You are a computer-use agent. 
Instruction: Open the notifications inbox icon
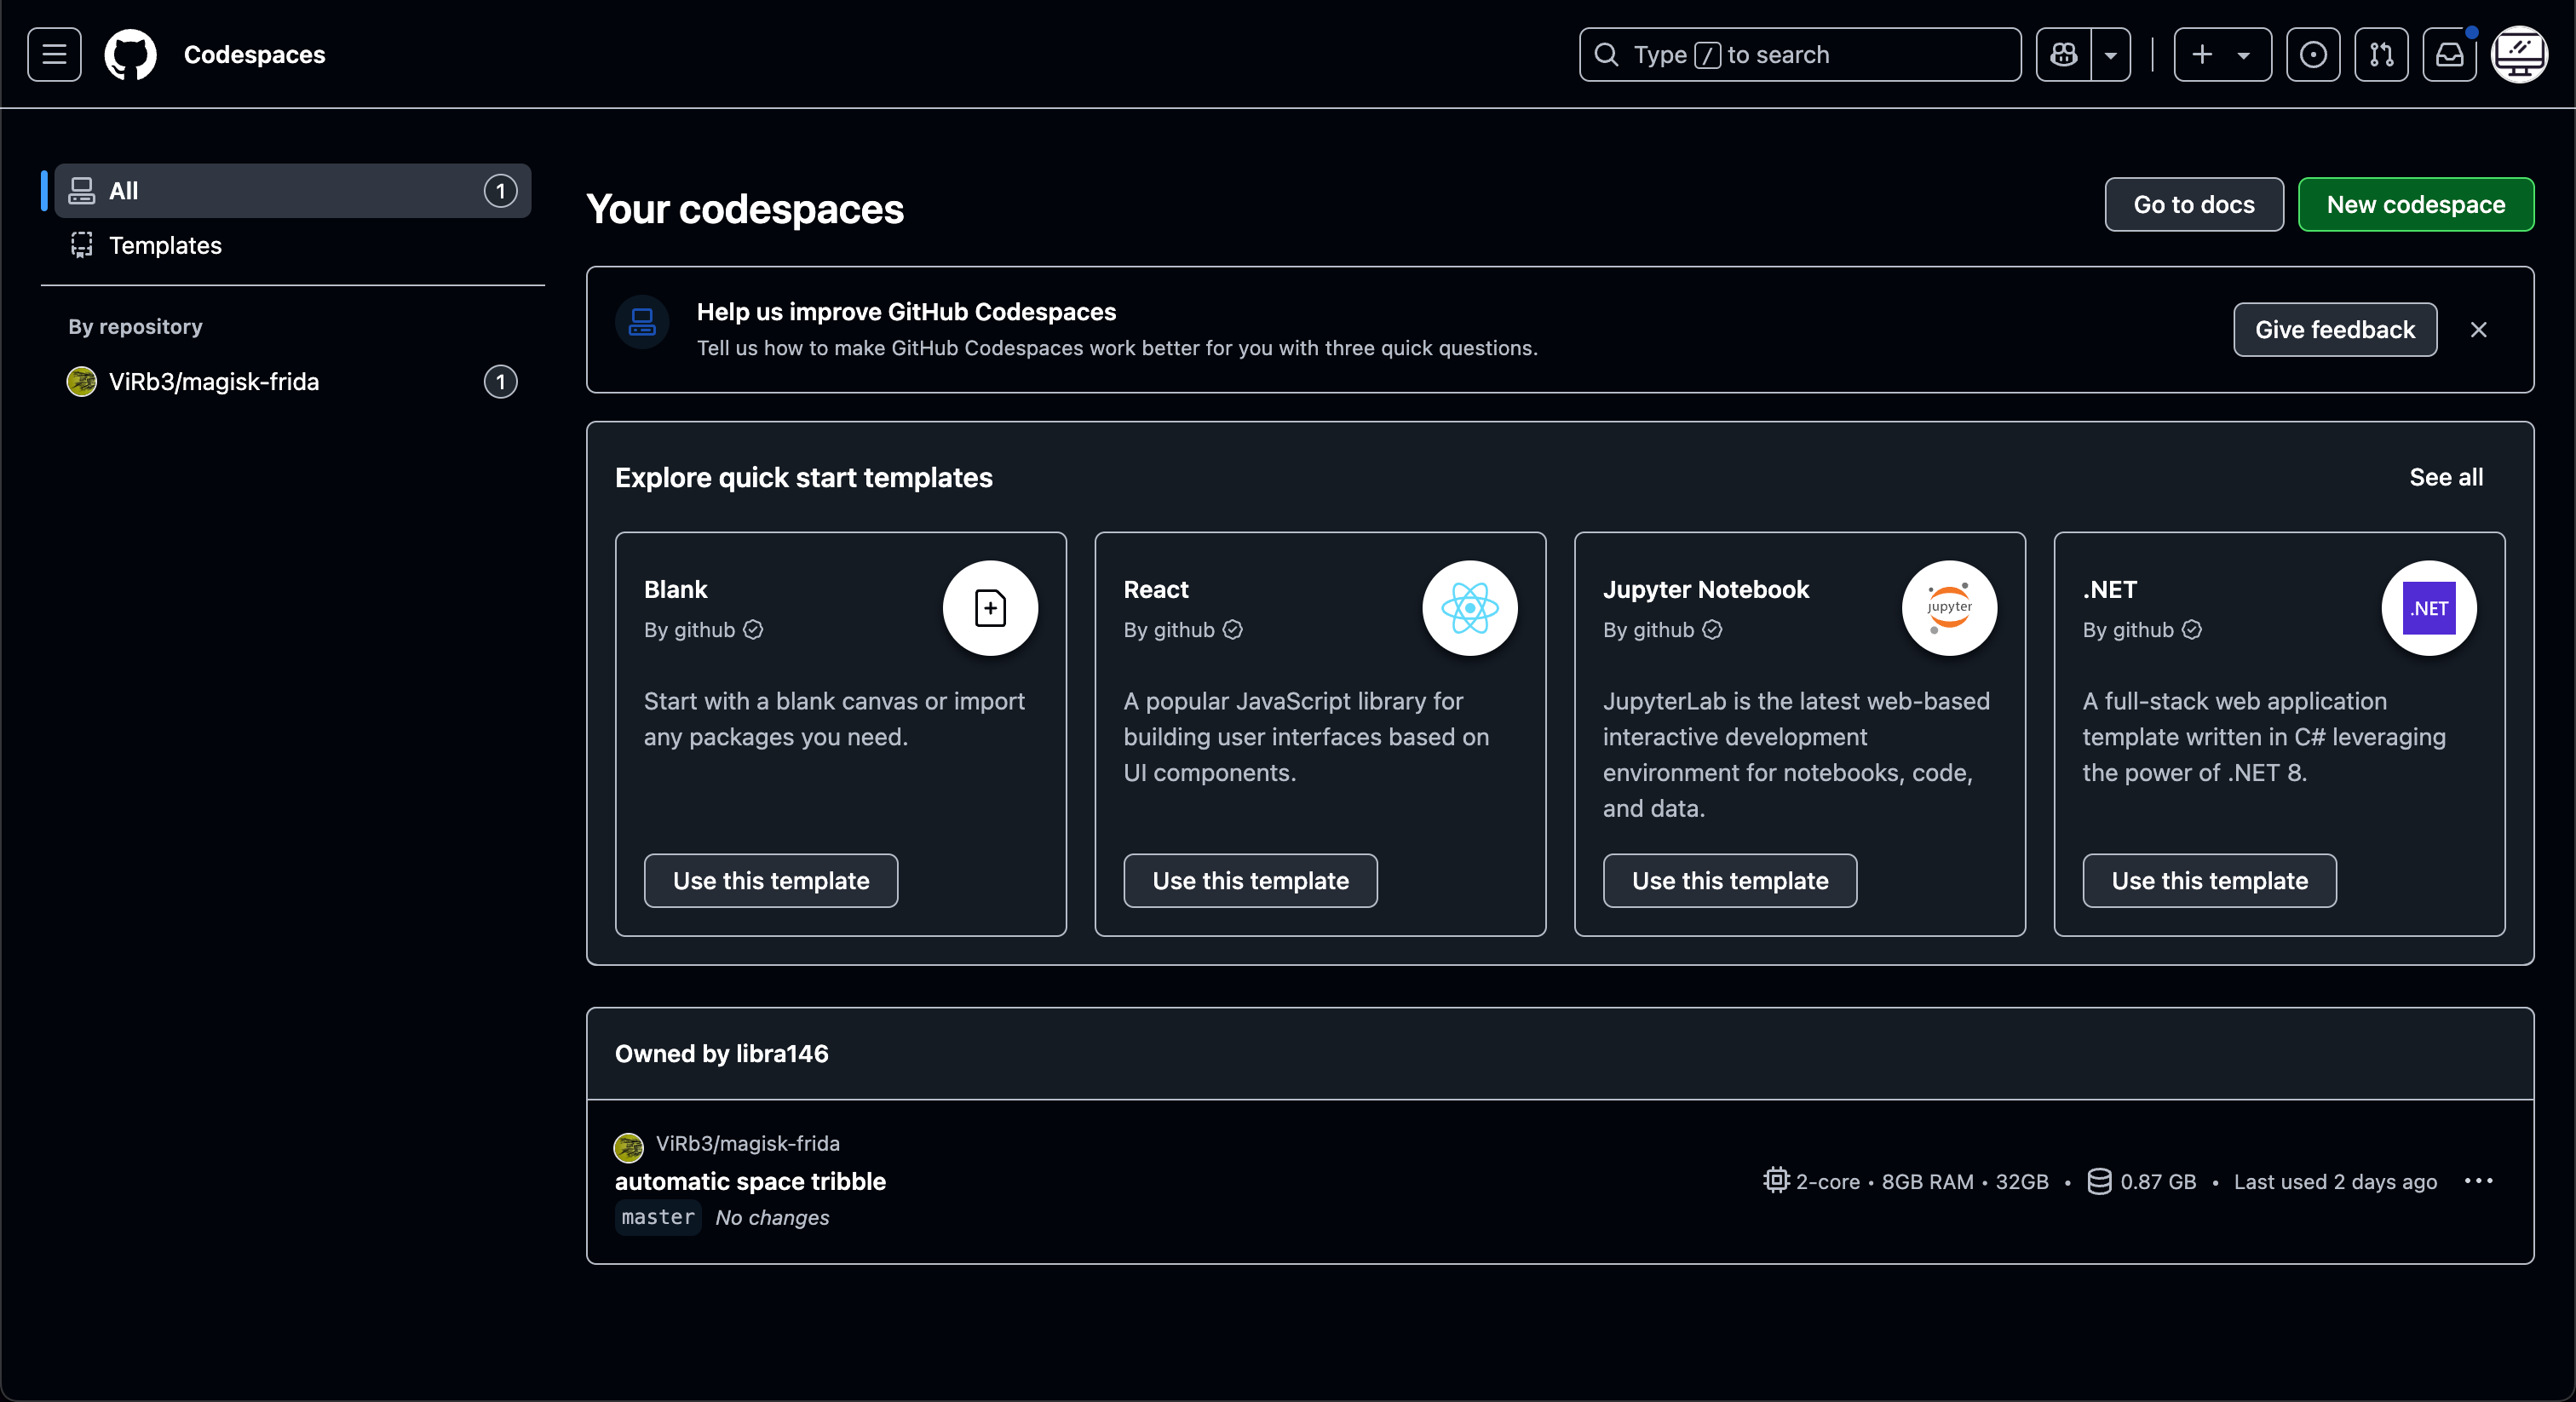click(2449, 54)
